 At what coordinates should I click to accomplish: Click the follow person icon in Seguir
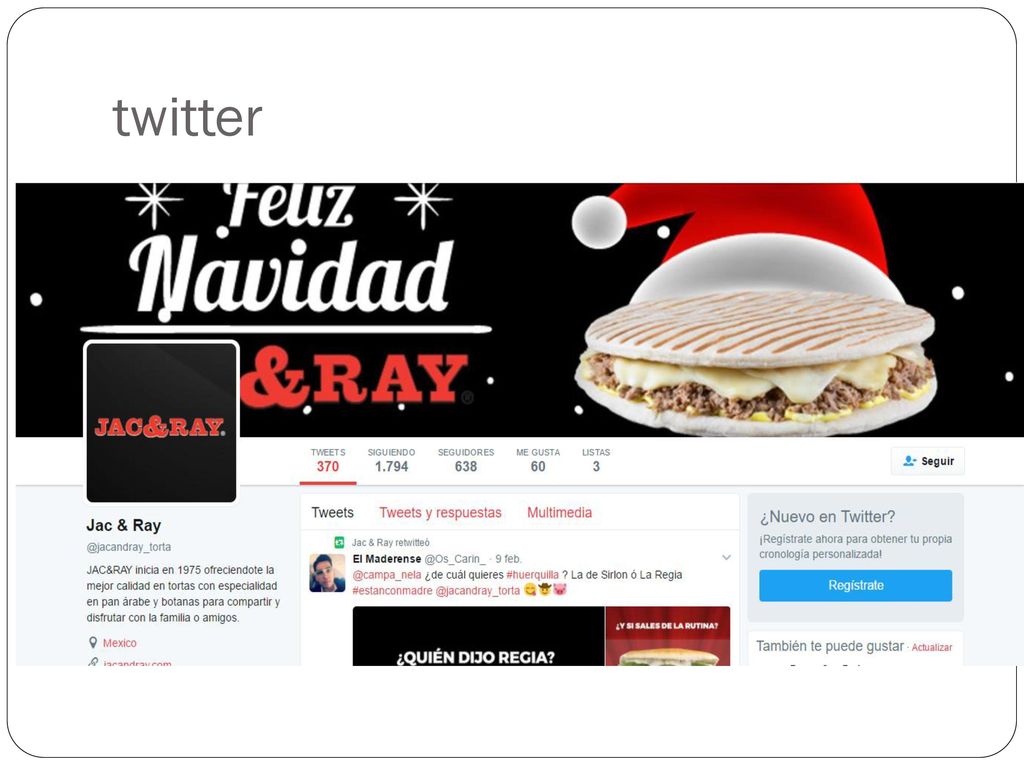(x=910, y=461)
